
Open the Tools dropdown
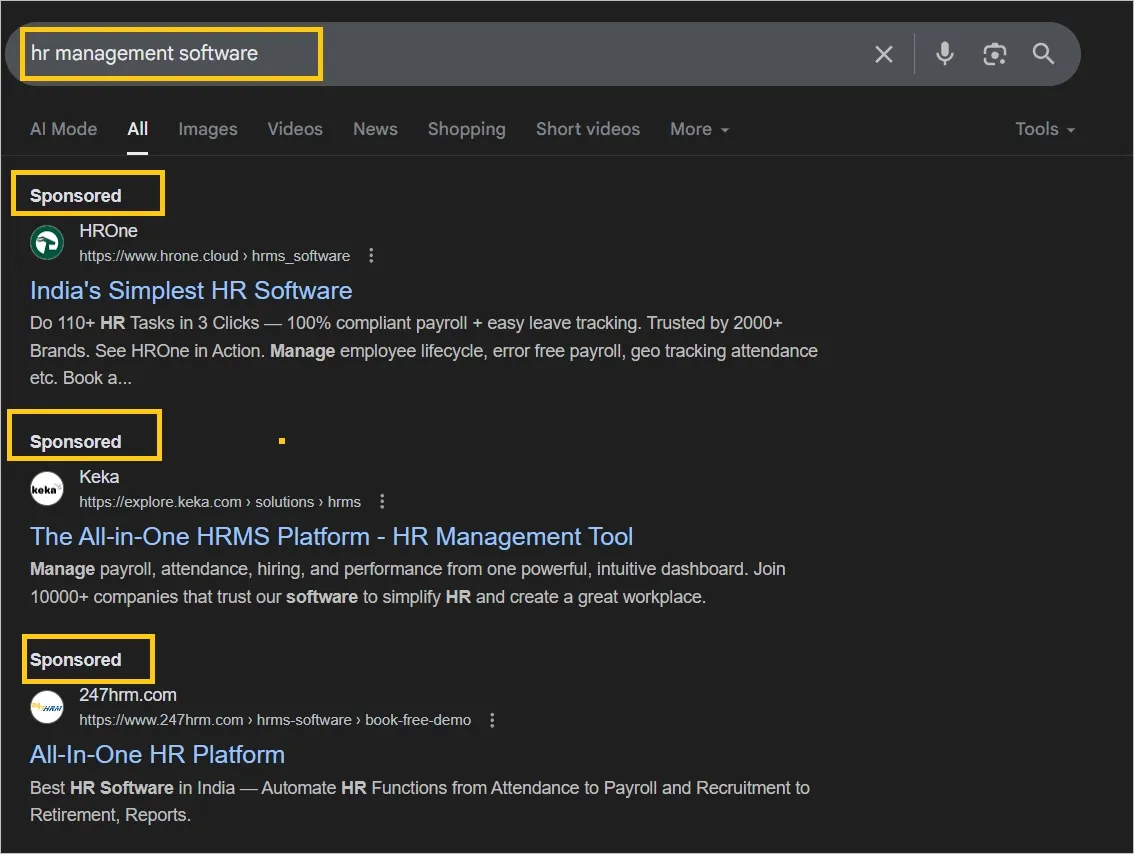pyautogui.click(x=1045, y=129)
